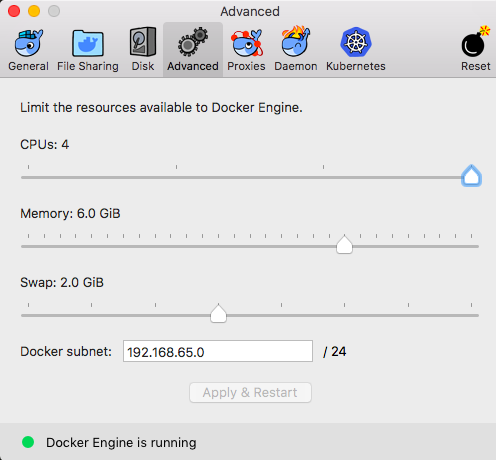Click the Memory slider handle
The width and height of the screenshot is (496, 460).
[x=344, y=245]
